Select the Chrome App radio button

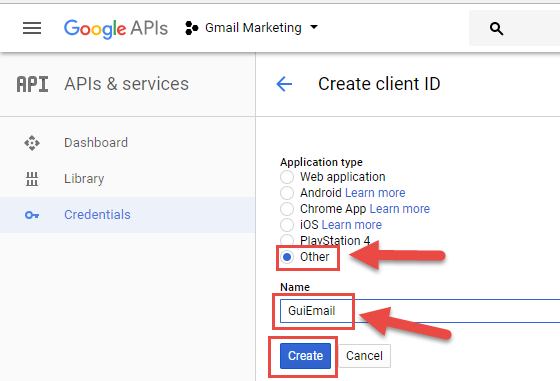click(287, 209)
